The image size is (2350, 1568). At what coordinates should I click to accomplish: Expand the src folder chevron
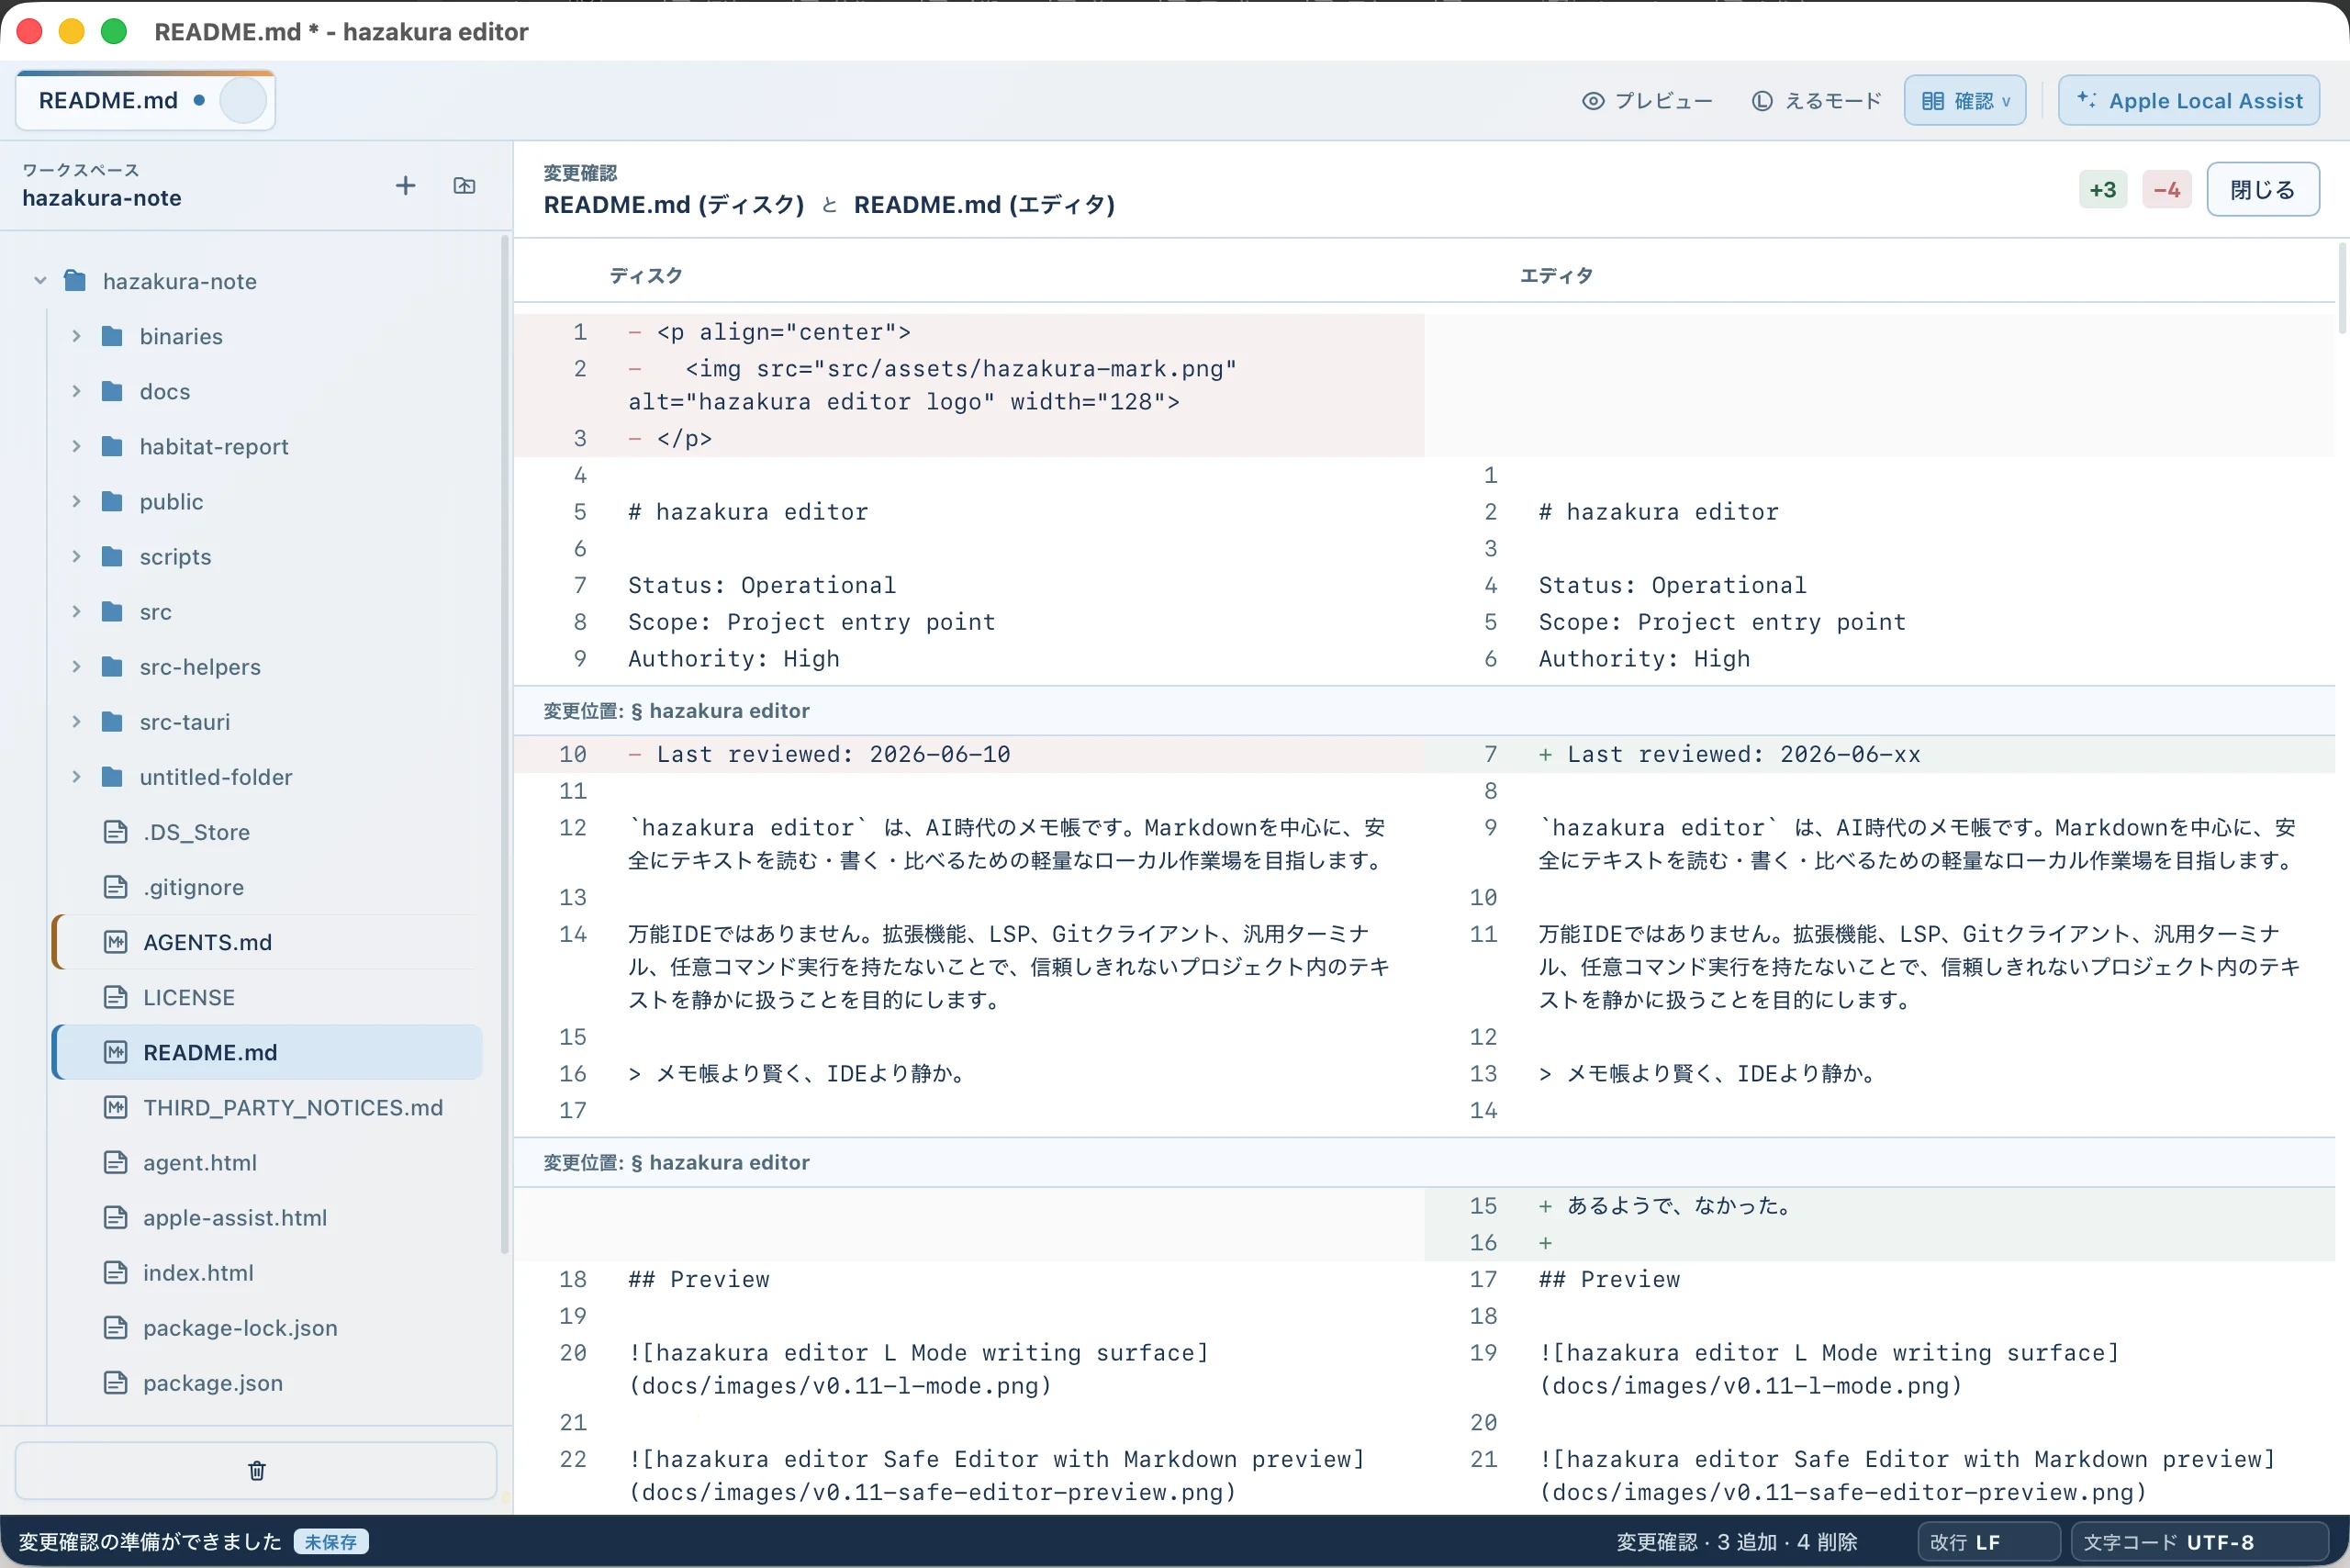(x=76, y=611)
